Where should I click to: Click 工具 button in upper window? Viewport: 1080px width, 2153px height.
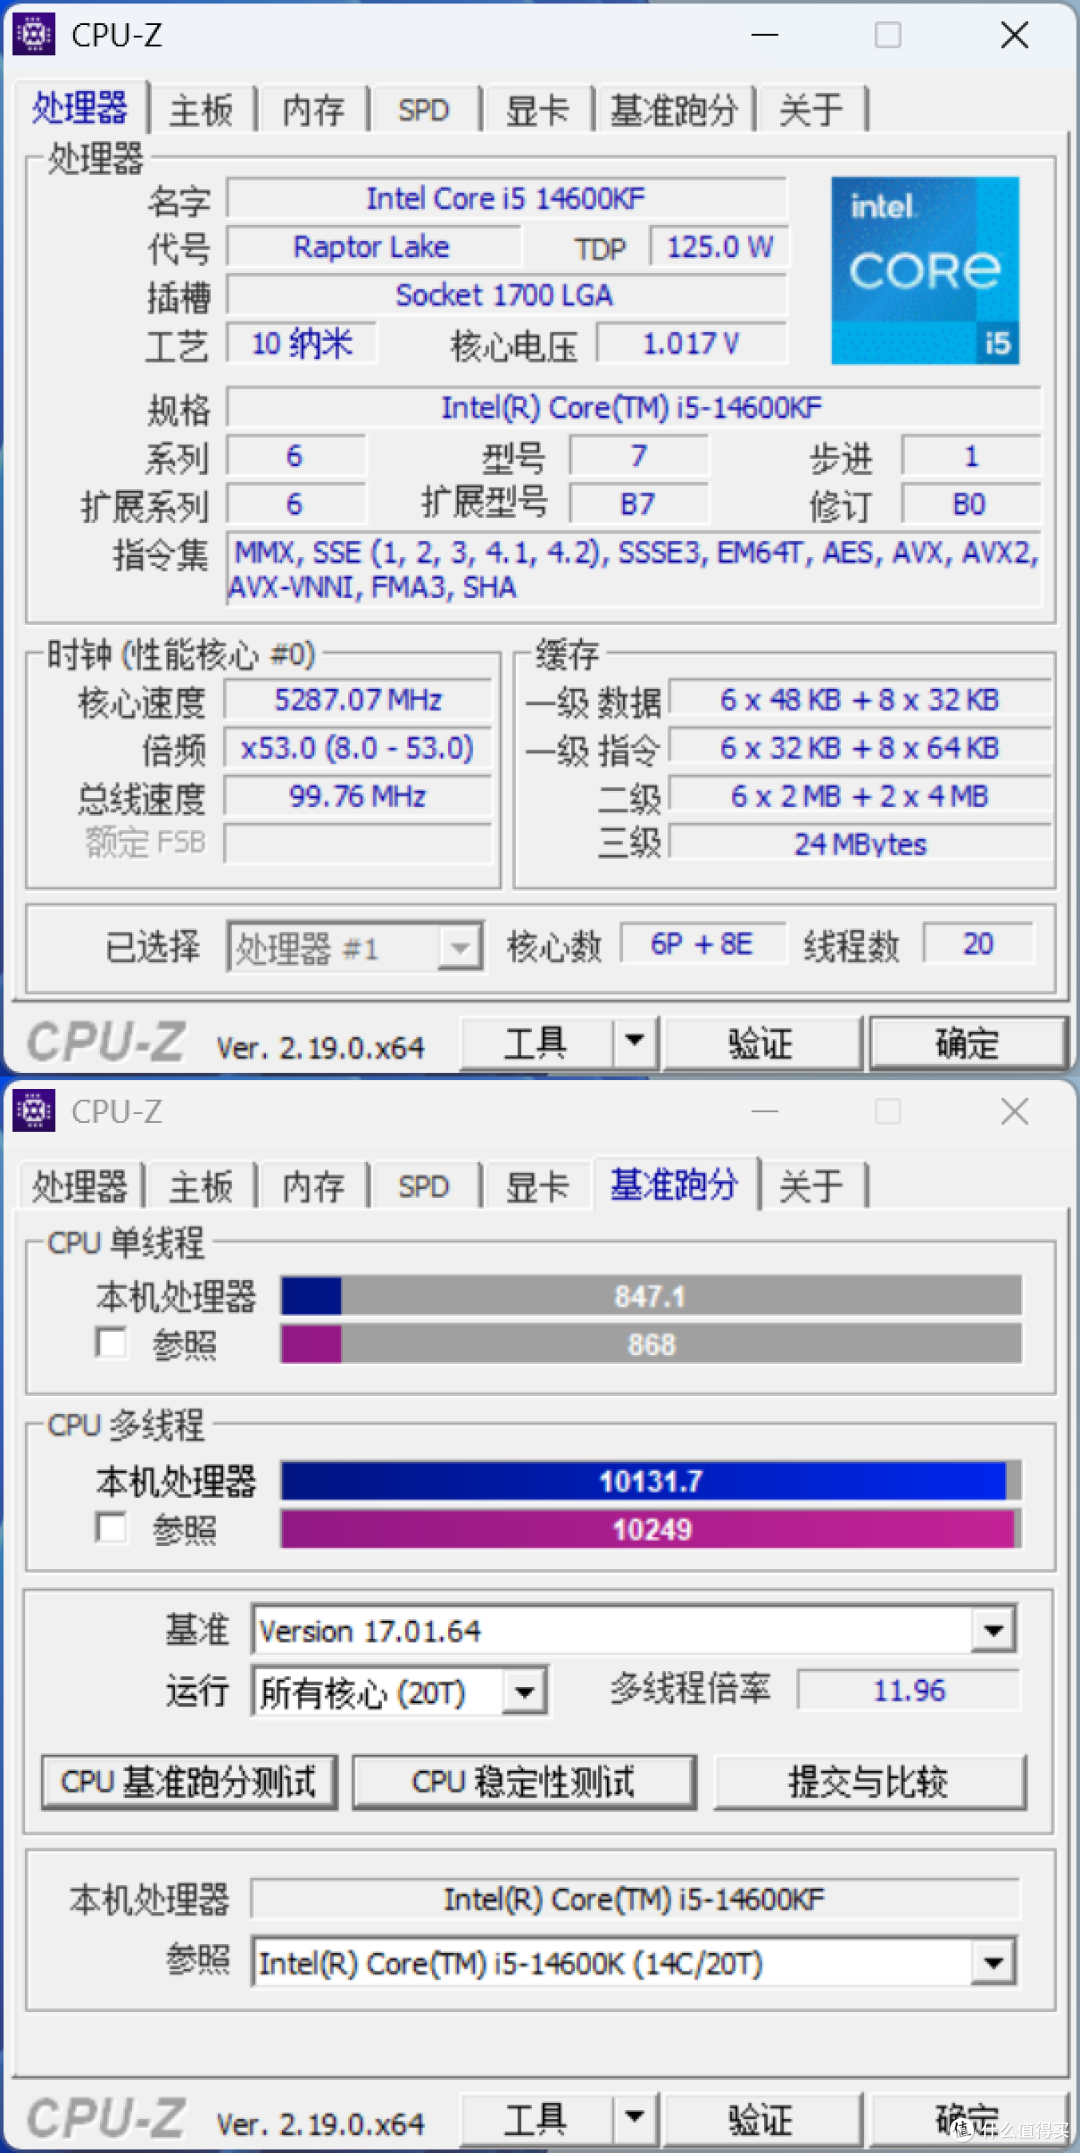(x=536, y=1043)
